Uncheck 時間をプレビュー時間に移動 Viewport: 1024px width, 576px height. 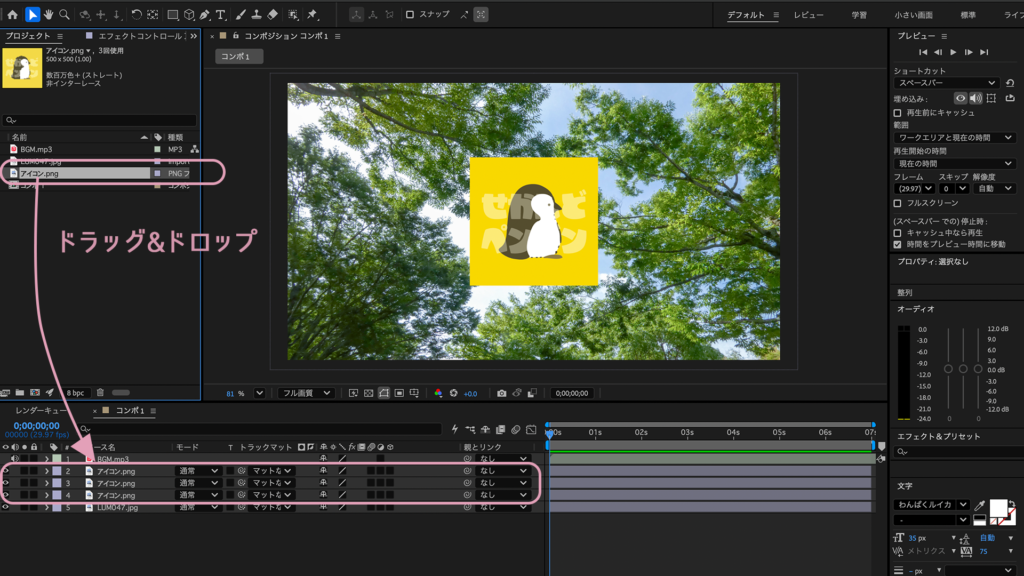click(x=898, y=244)
